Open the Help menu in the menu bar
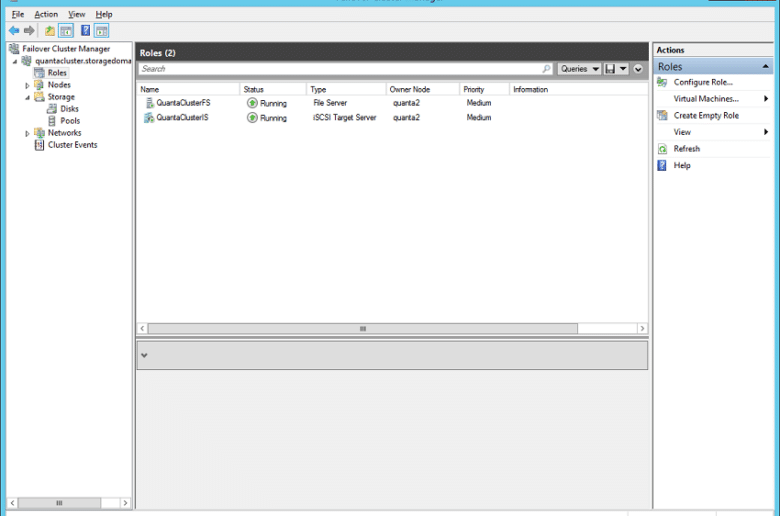Screen dimensions: 780x516 104,14
